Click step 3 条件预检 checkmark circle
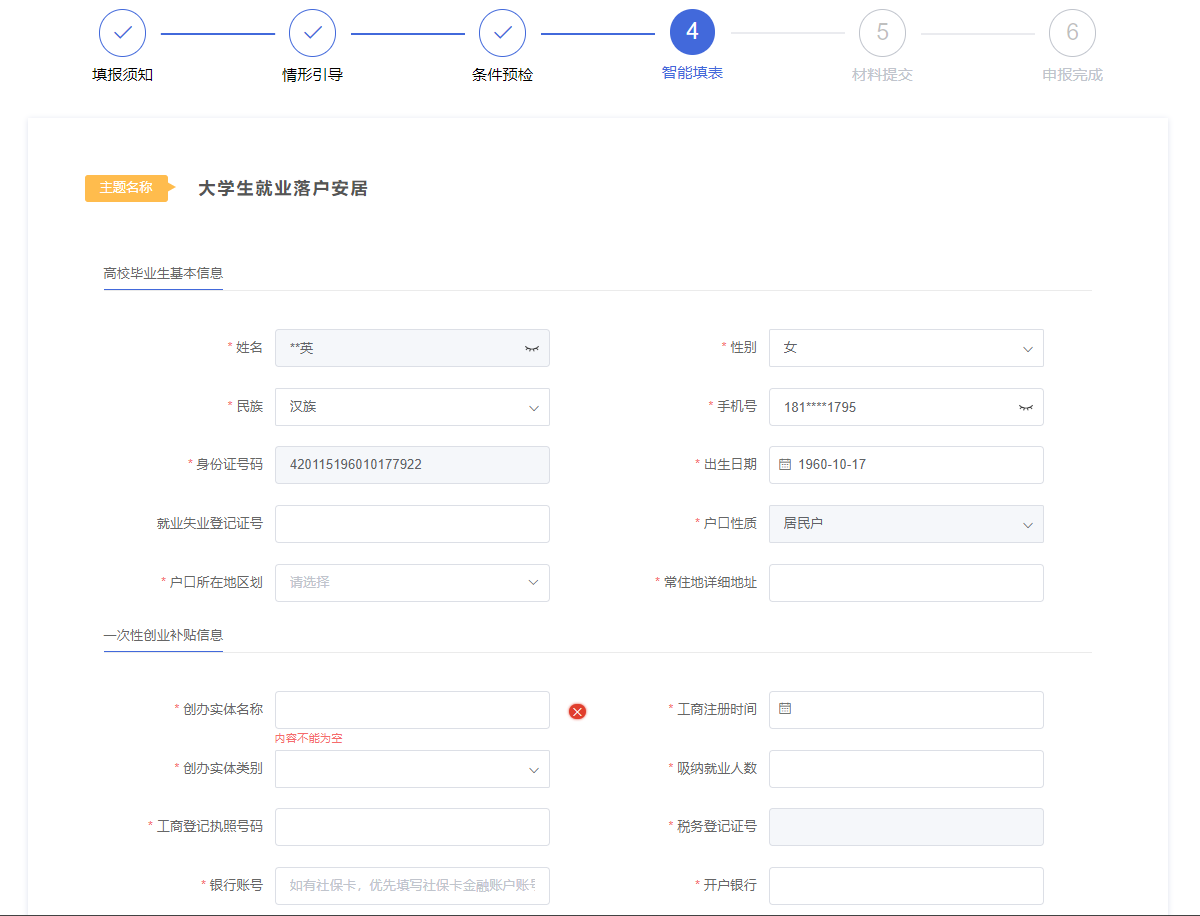The height and width of the screenshot is (916, 1200). tap(502, 33)
